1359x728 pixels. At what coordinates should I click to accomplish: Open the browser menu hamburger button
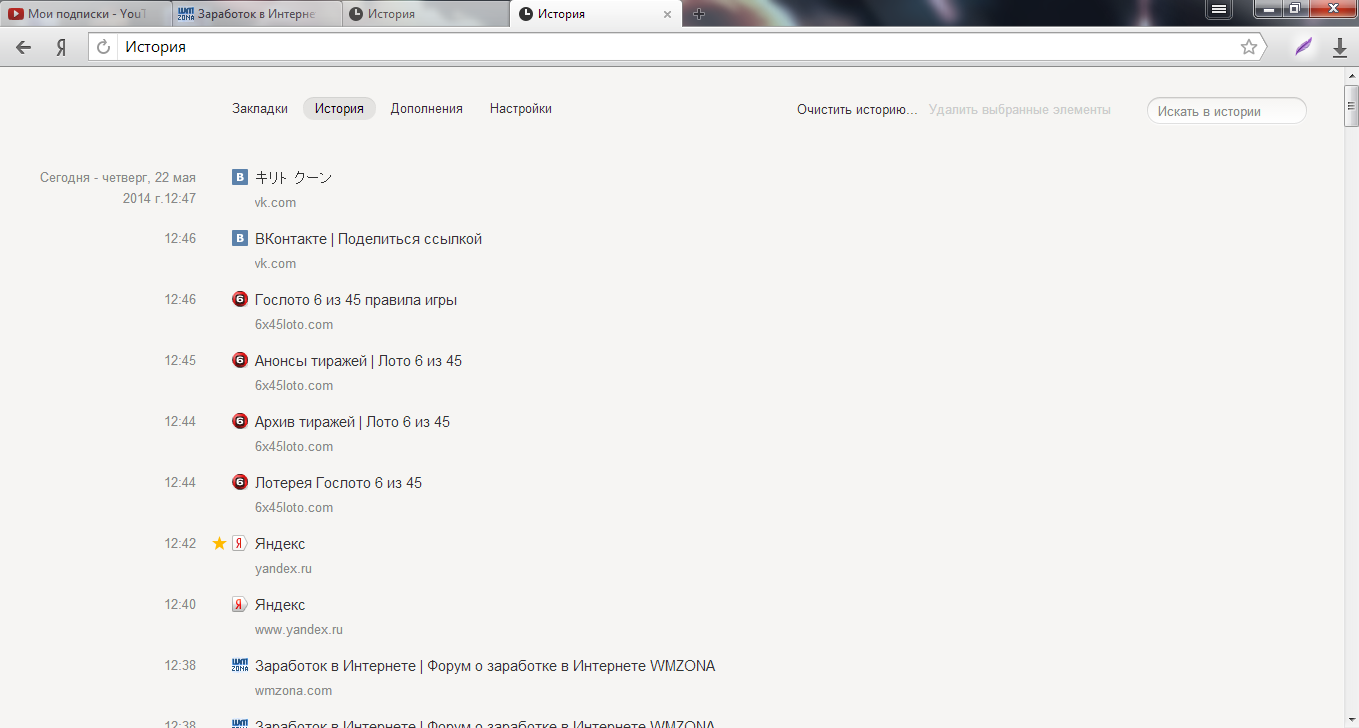pos(1218,8)
